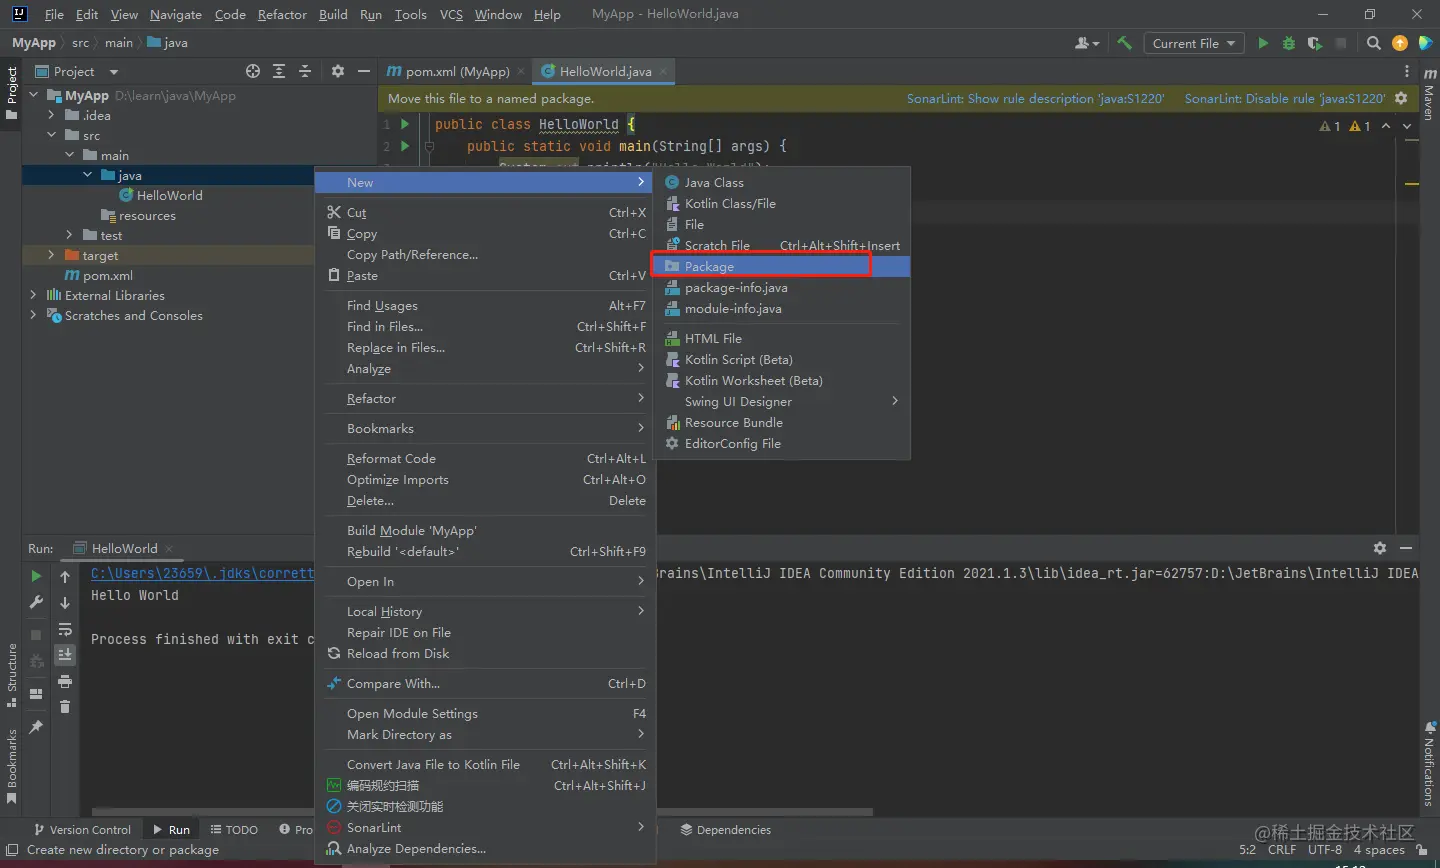Run the current file with the green arrow
This screenshot has width=1440, height=868.
click(x=1263, y=43)
